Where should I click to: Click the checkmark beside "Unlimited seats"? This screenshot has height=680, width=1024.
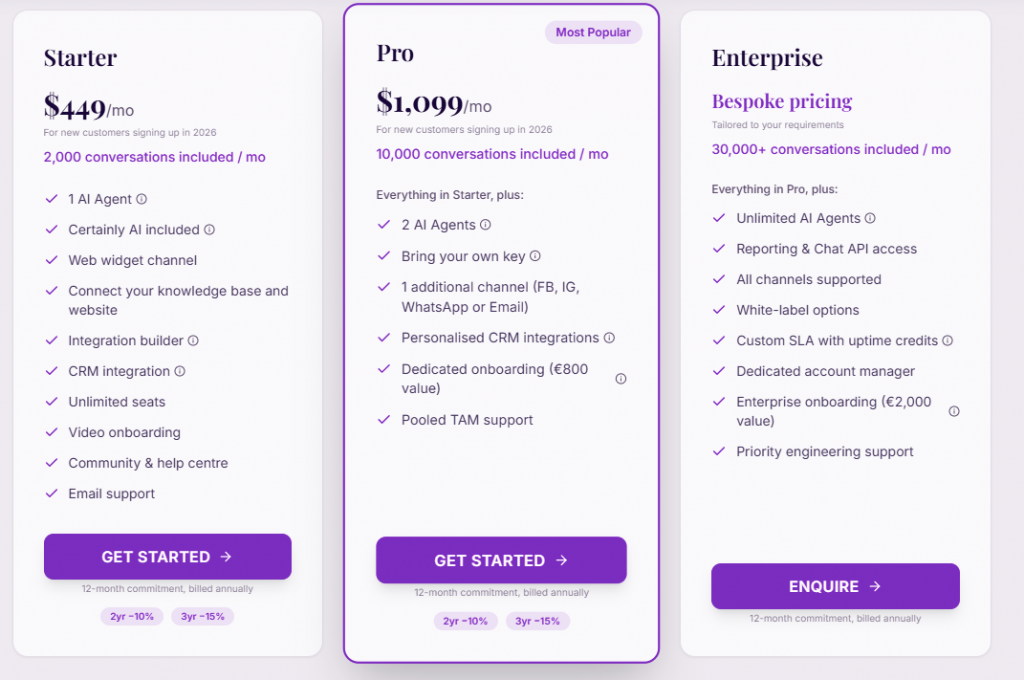click(51, 401)
